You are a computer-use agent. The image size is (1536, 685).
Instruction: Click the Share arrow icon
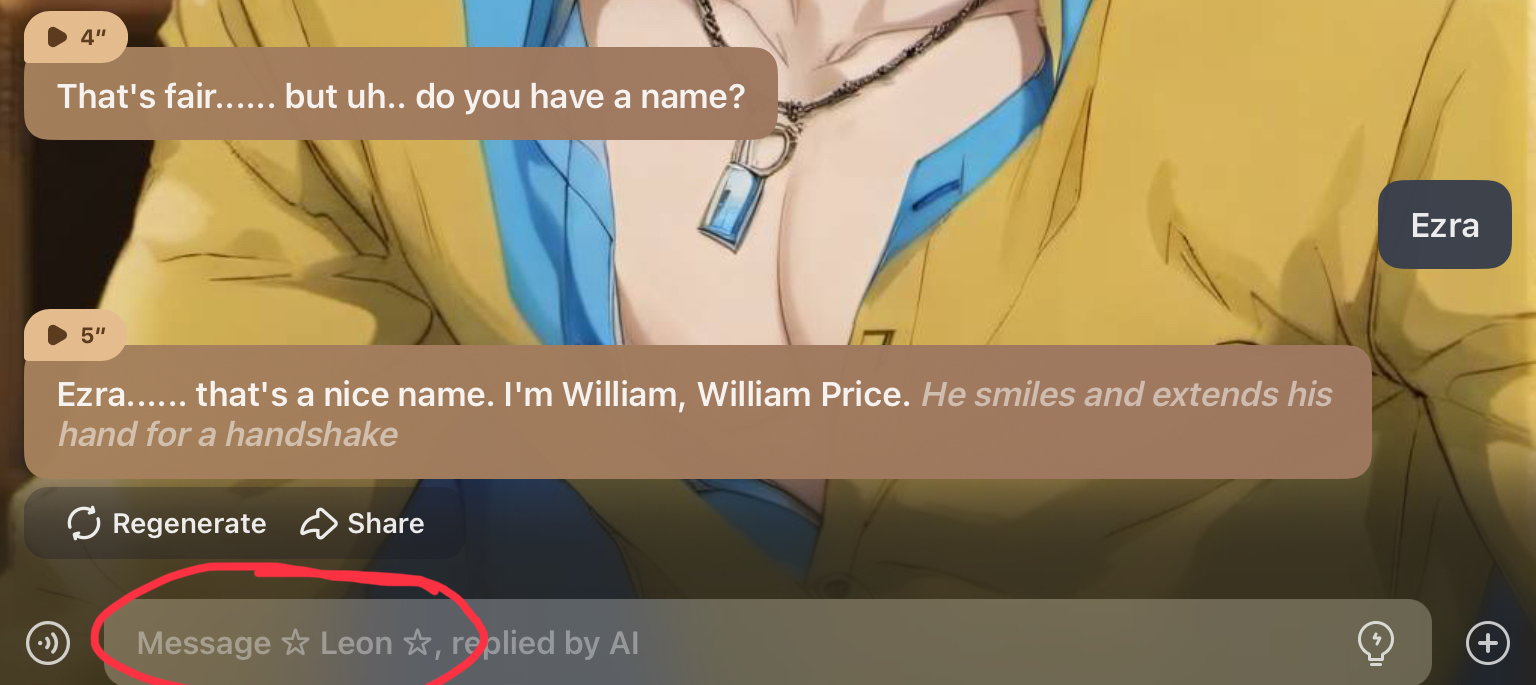coord(318,523)
